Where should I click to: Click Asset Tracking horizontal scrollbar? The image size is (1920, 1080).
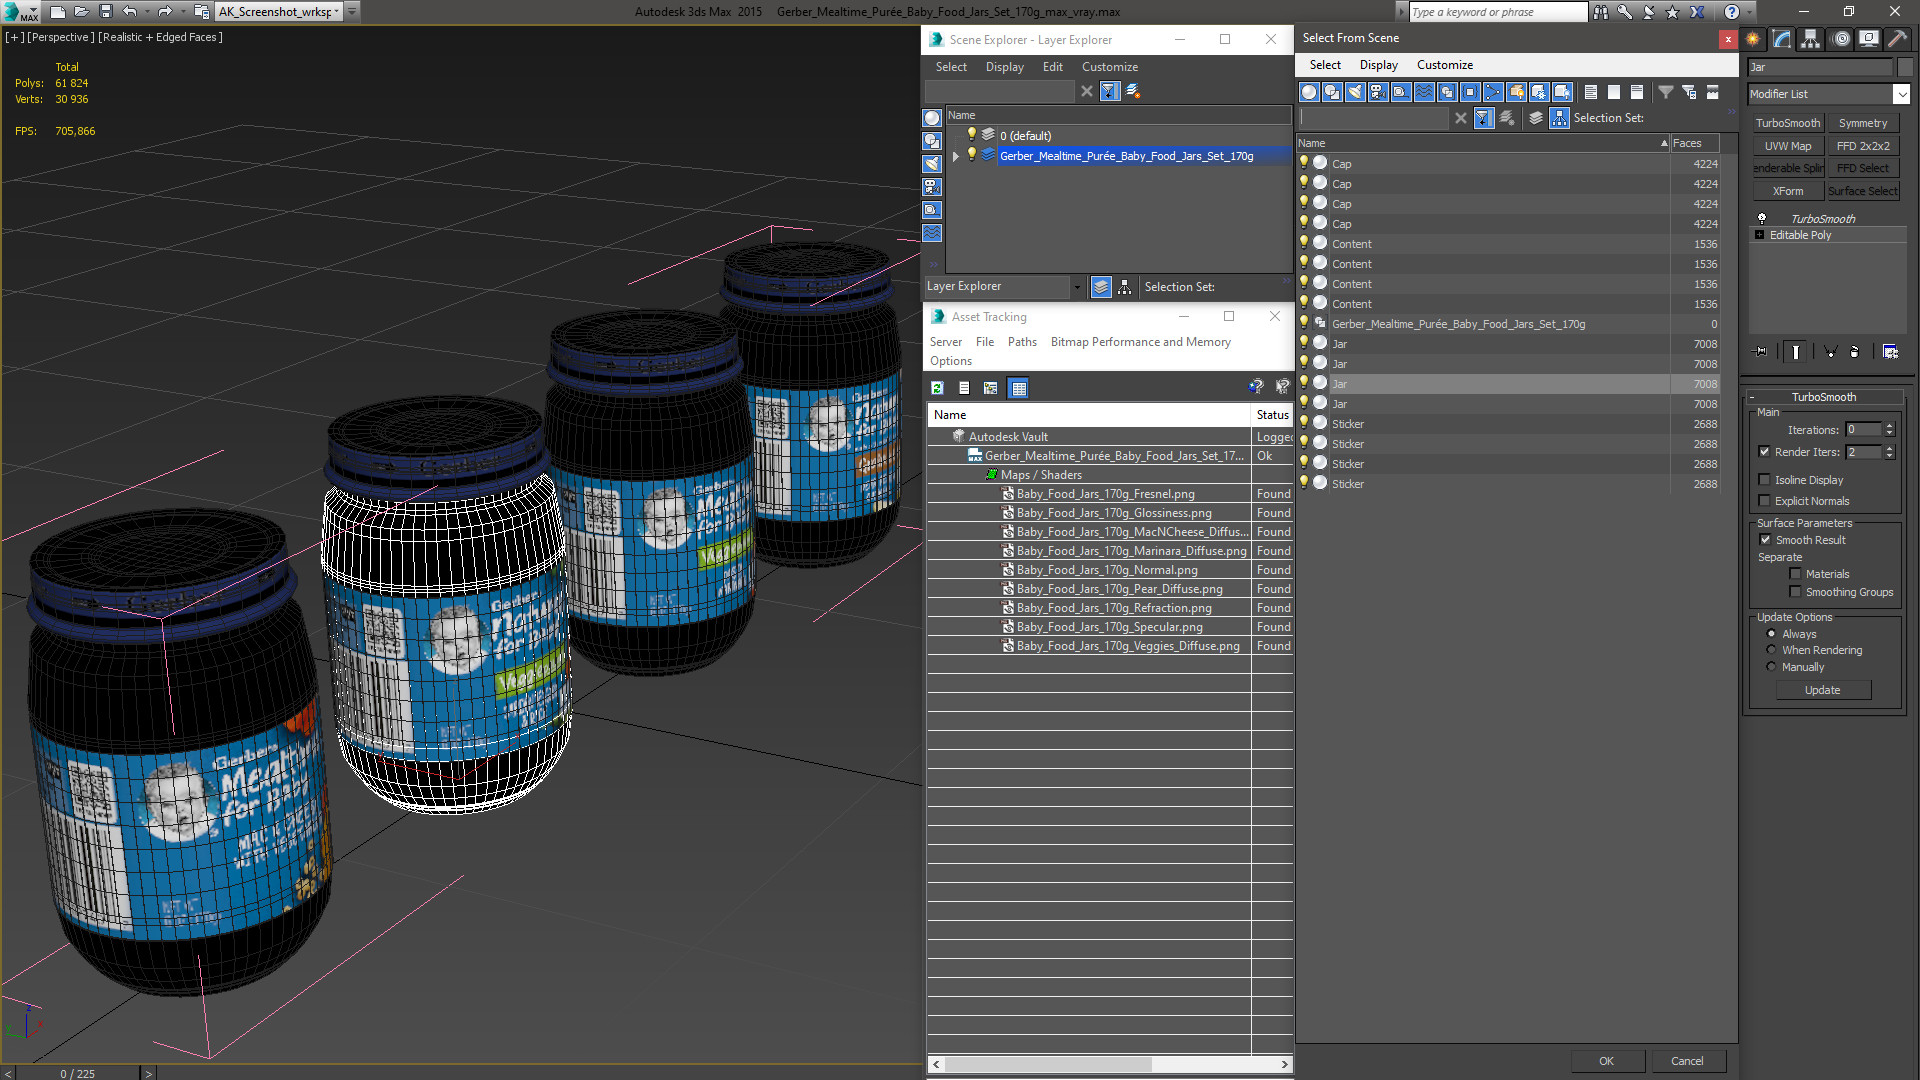click(1047, 1064)
